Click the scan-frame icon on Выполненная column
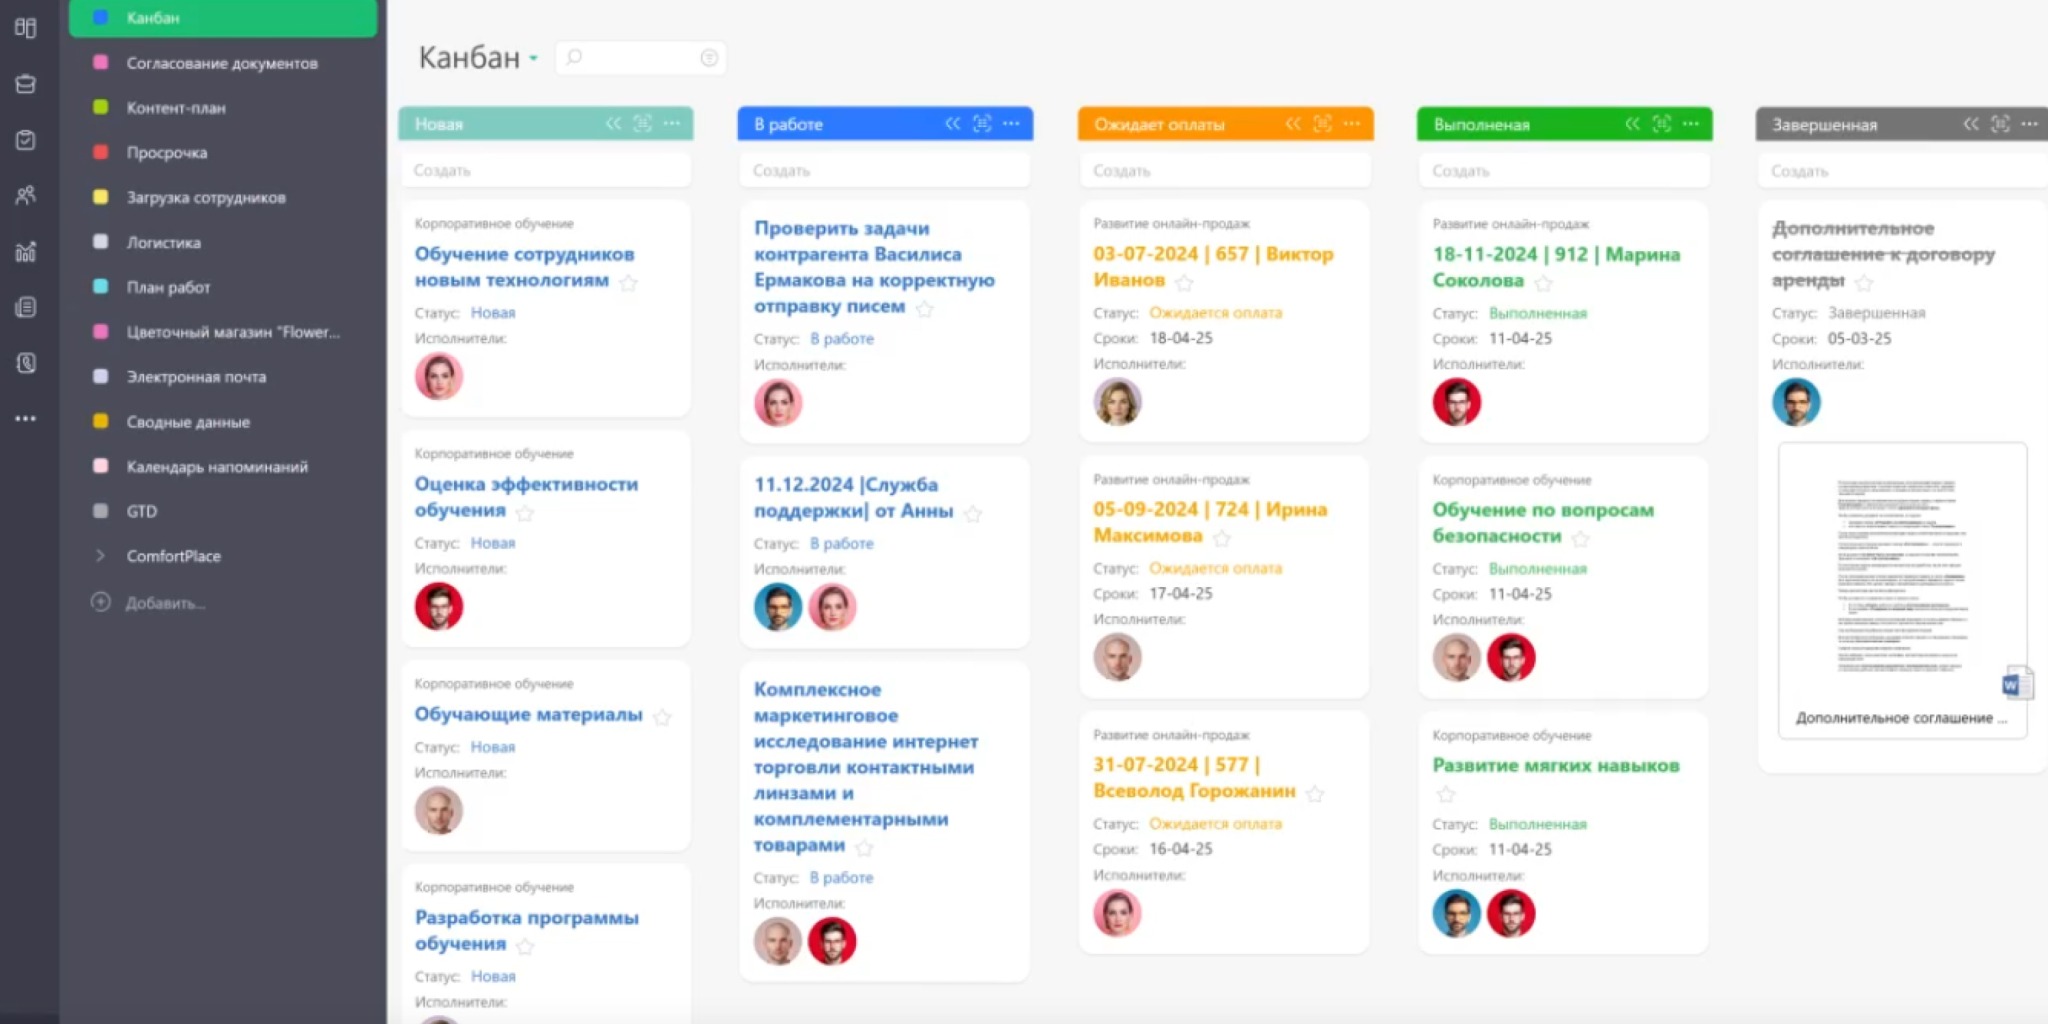 (1661, 123)
